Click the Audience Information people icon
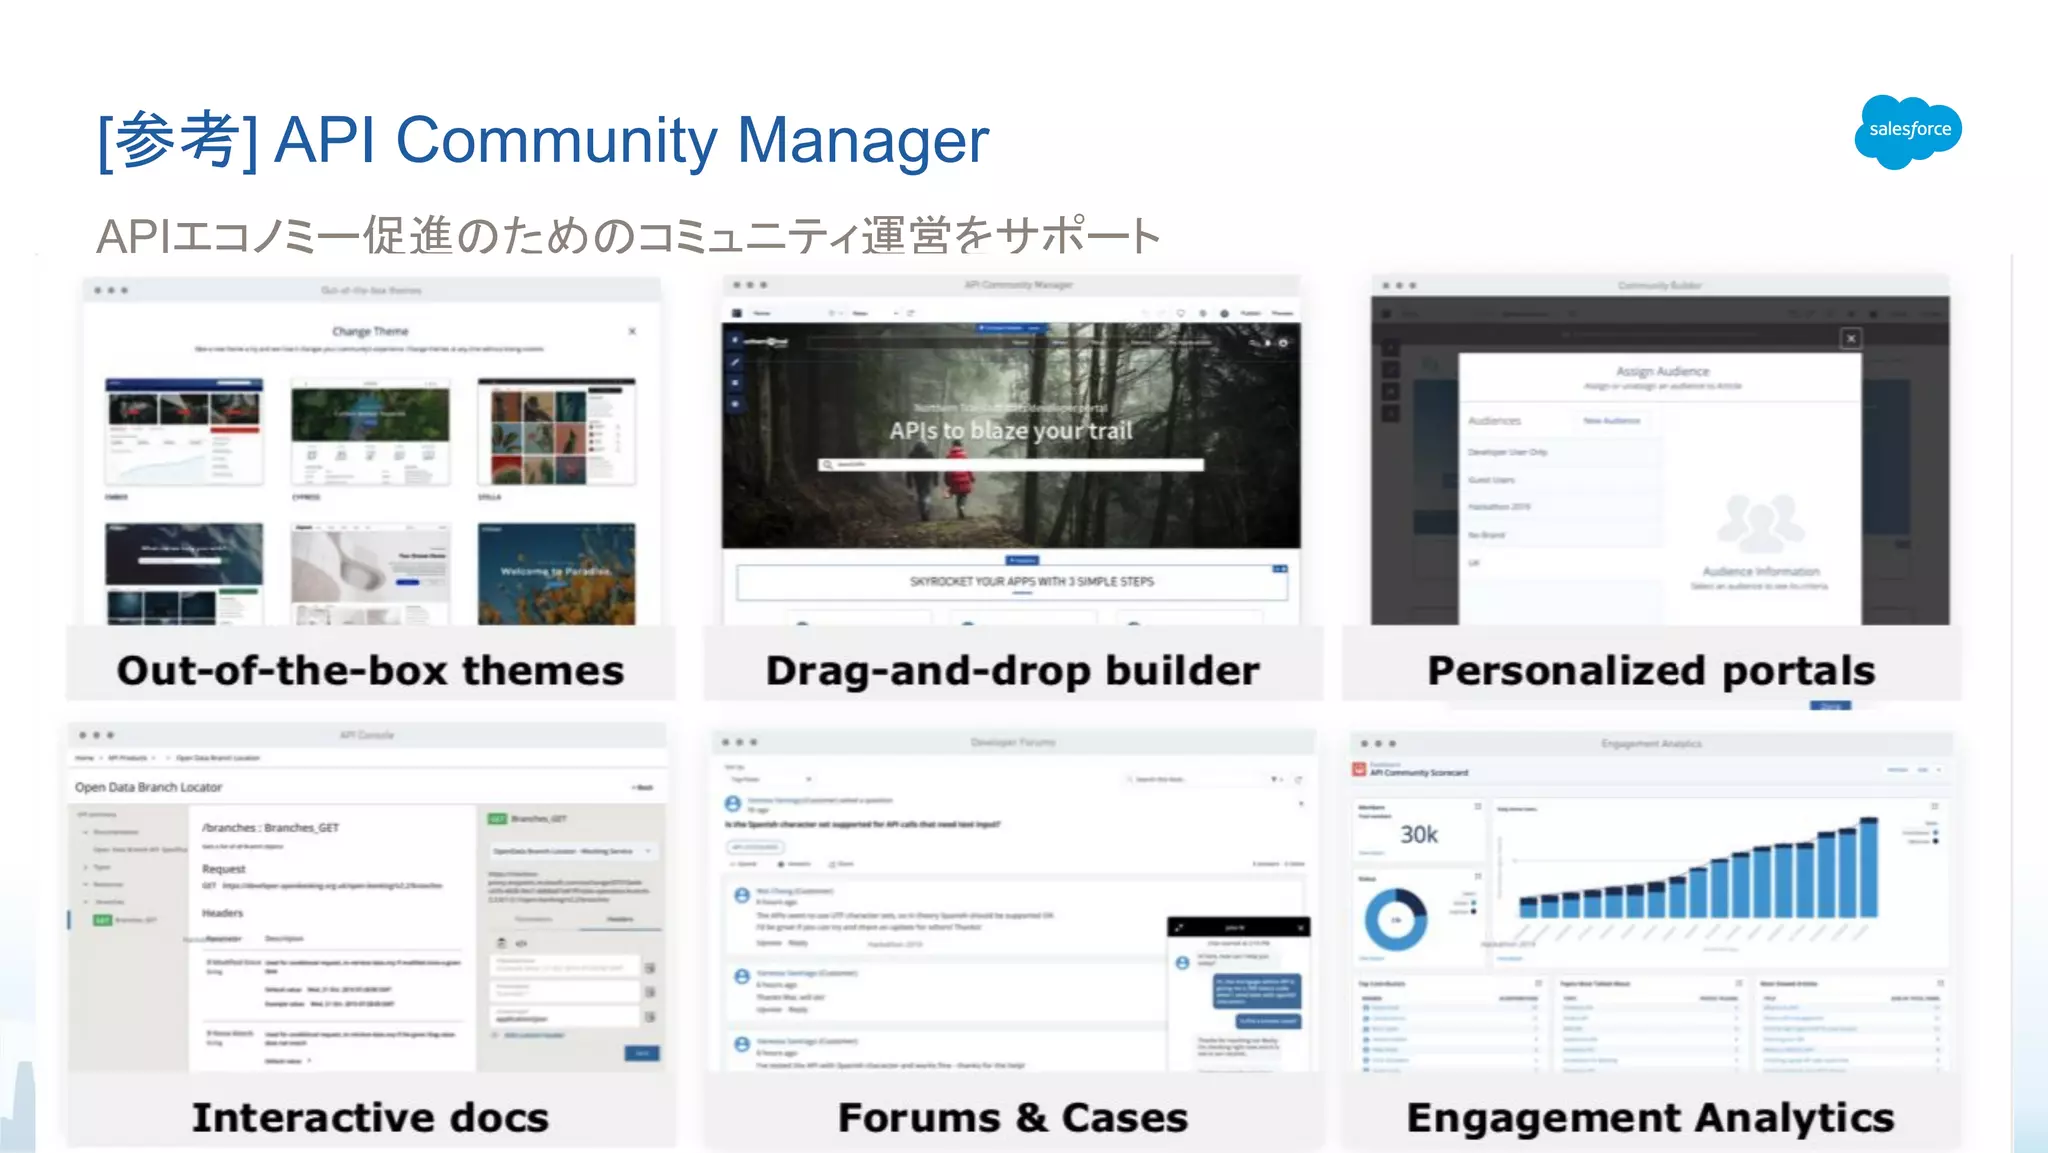 click(1761, 523)
